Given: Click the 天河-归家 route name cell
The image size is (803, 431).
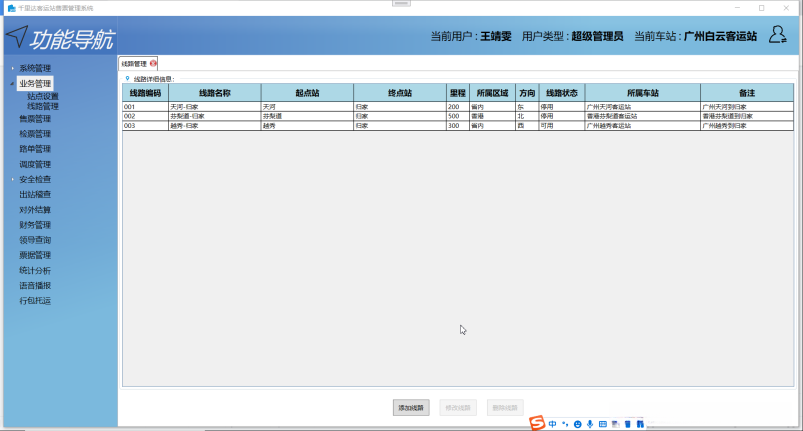Looking at the screenshot, I should click(215, 107).
